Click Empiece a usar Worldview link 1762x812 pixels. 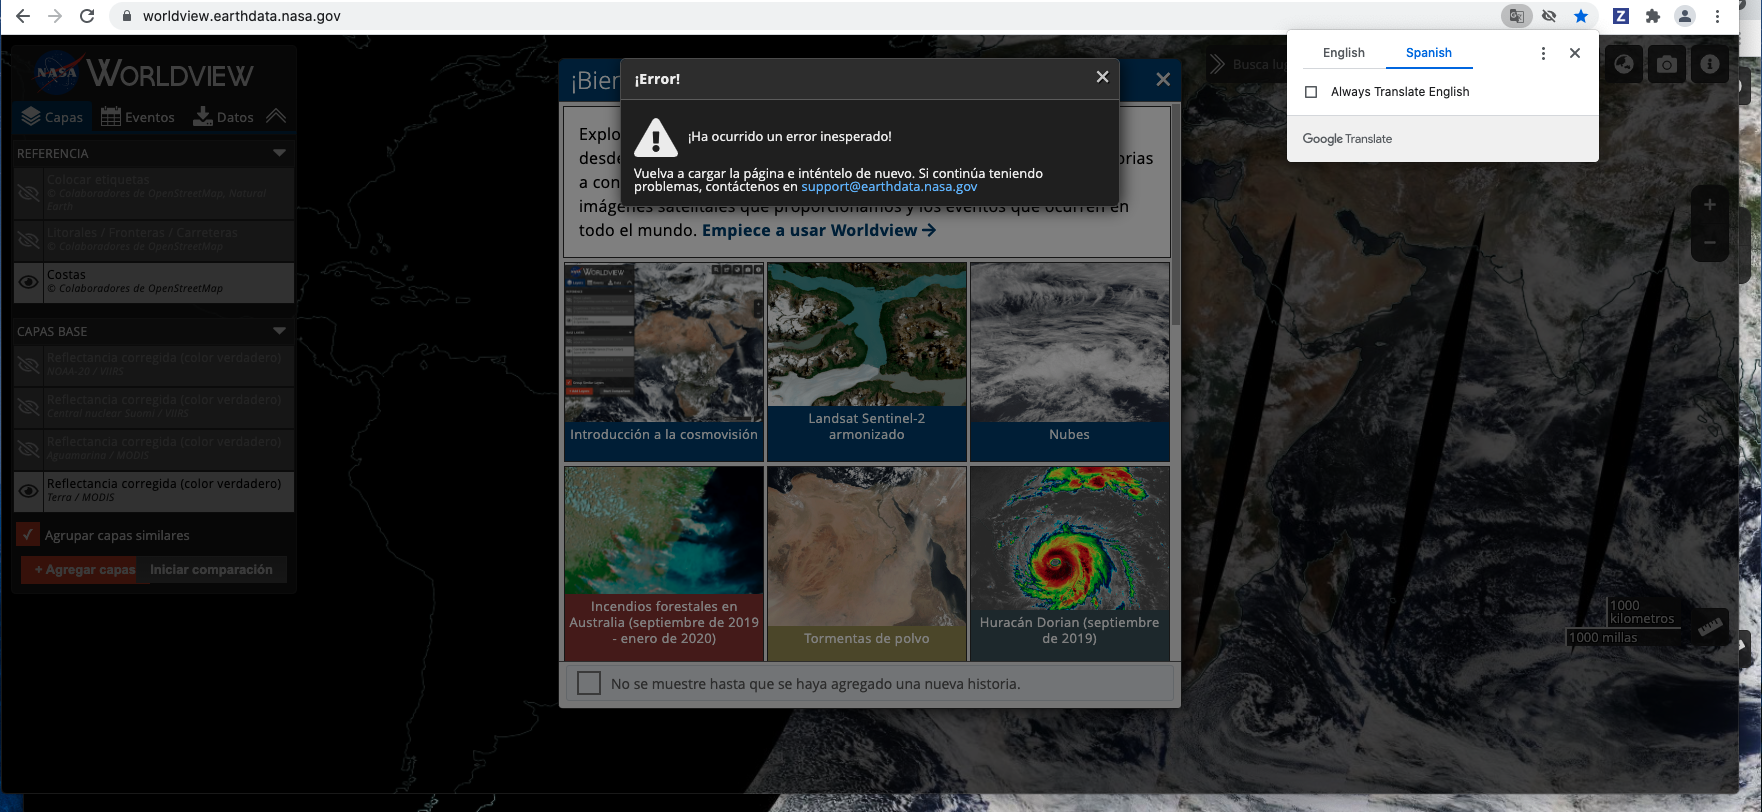point(819,230)
